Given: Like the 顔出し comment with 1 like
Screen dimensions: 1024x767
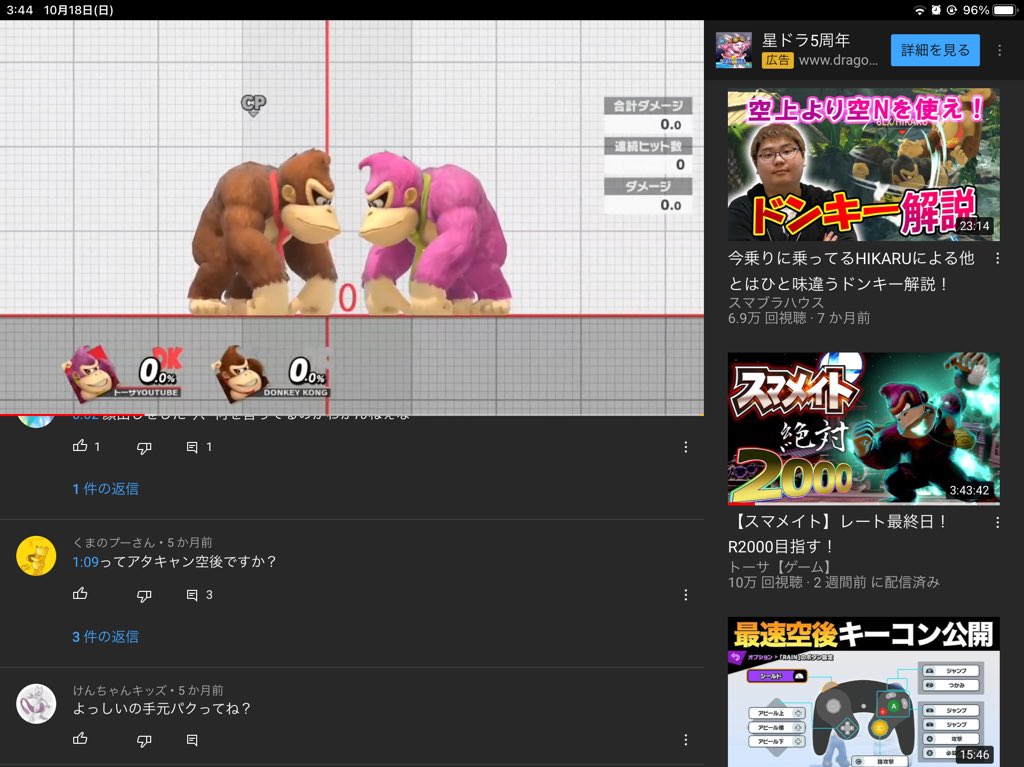Looking at the screenshot, I should (x=80, y=446).
